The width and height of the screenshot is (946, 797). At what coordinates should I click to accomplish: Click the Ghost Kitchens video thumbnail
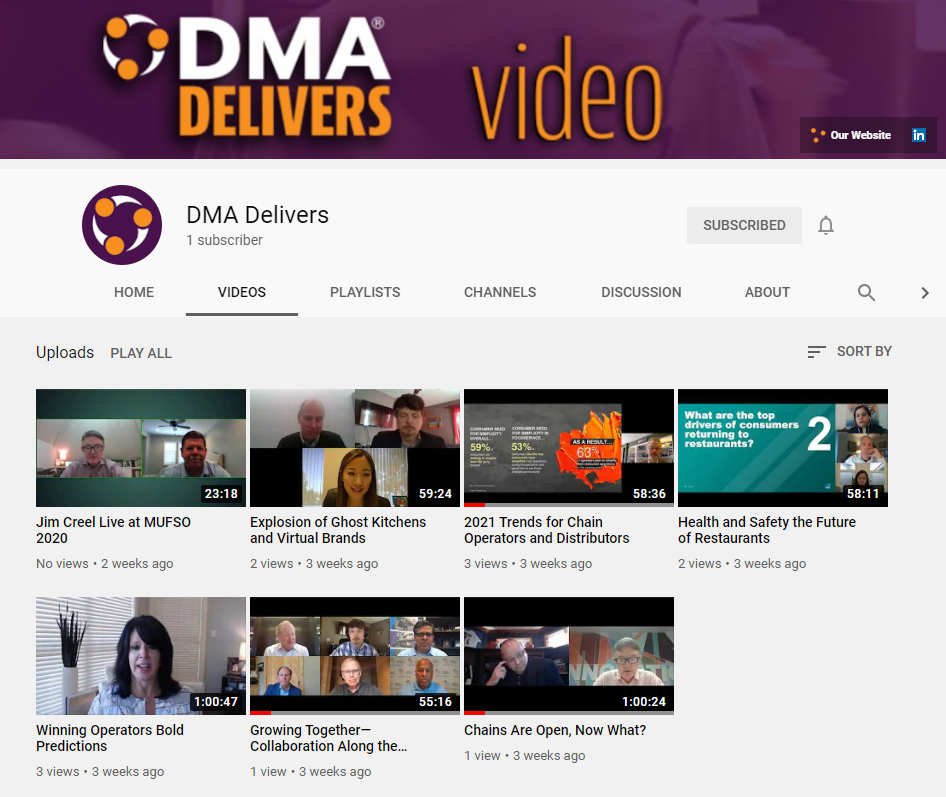coord(355,448)
